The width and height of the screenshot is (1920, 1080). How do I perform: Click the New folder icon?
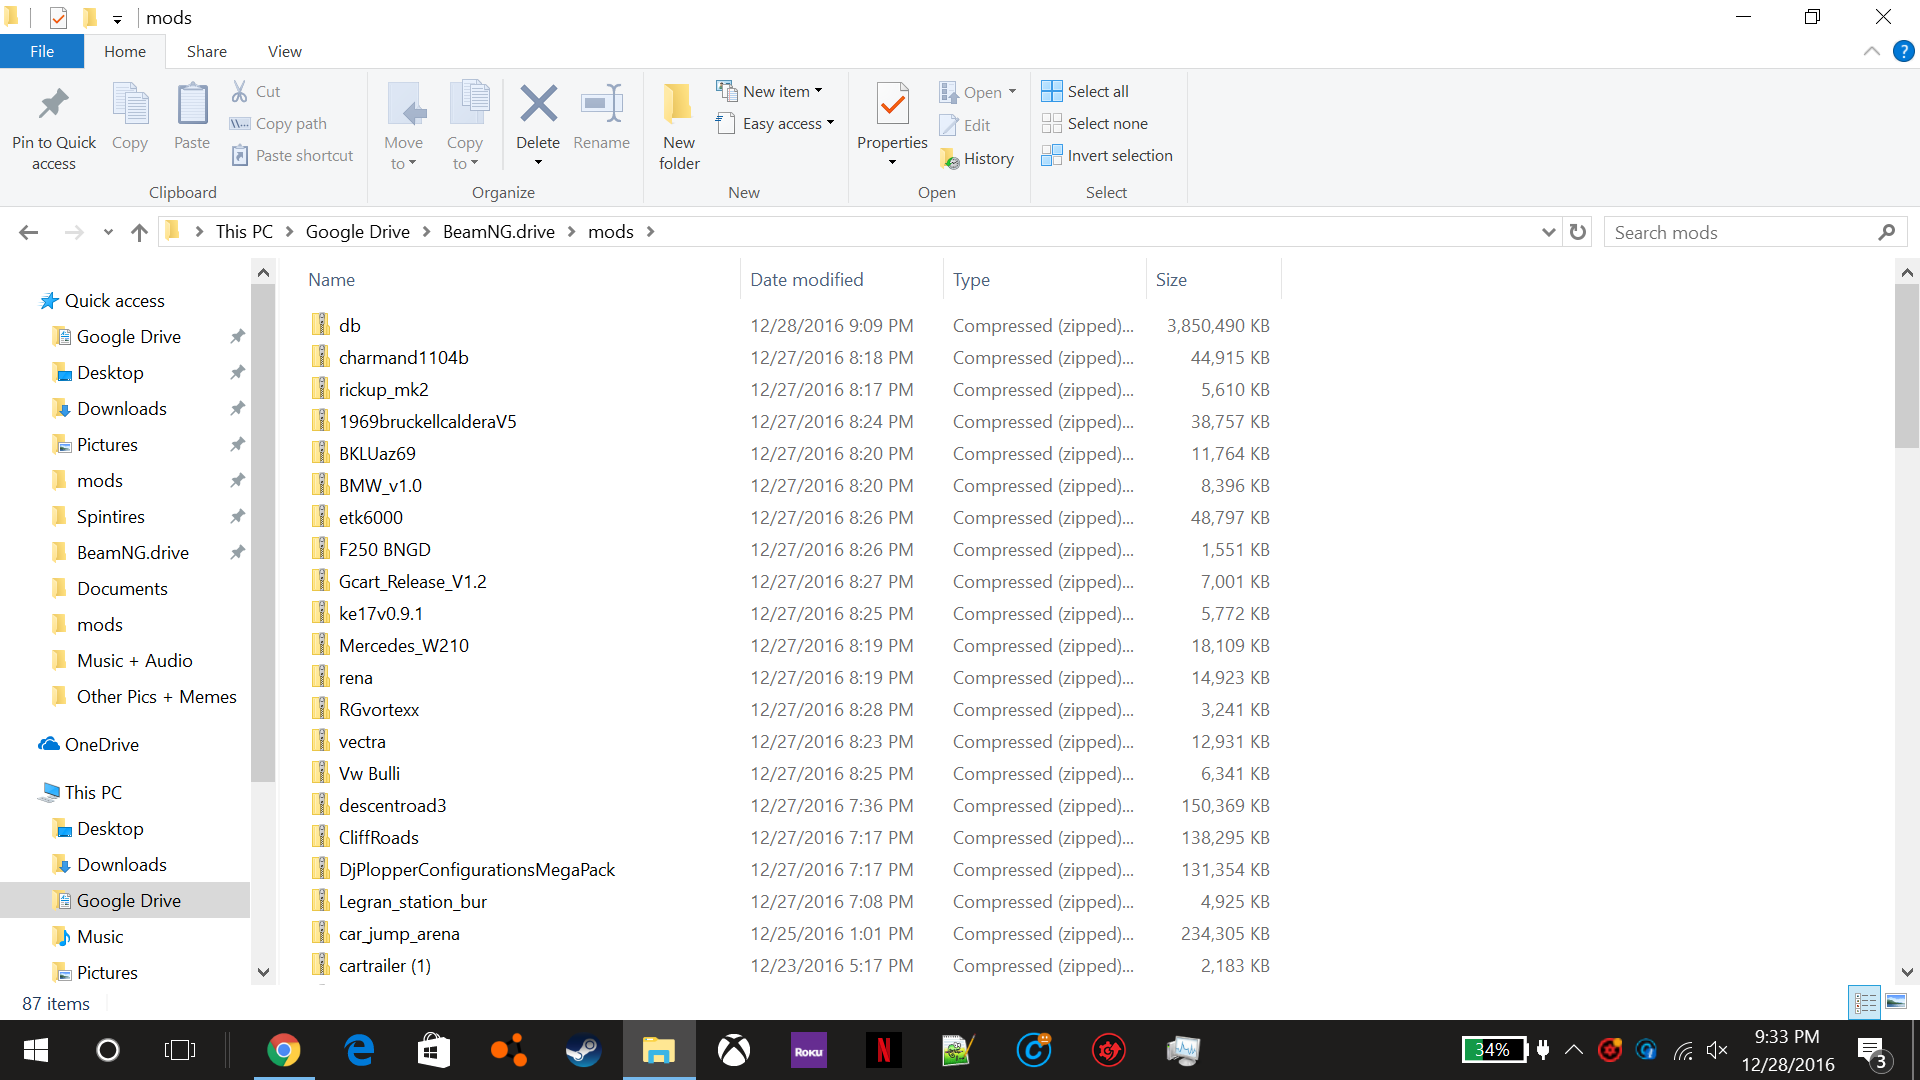click(679, 105)
